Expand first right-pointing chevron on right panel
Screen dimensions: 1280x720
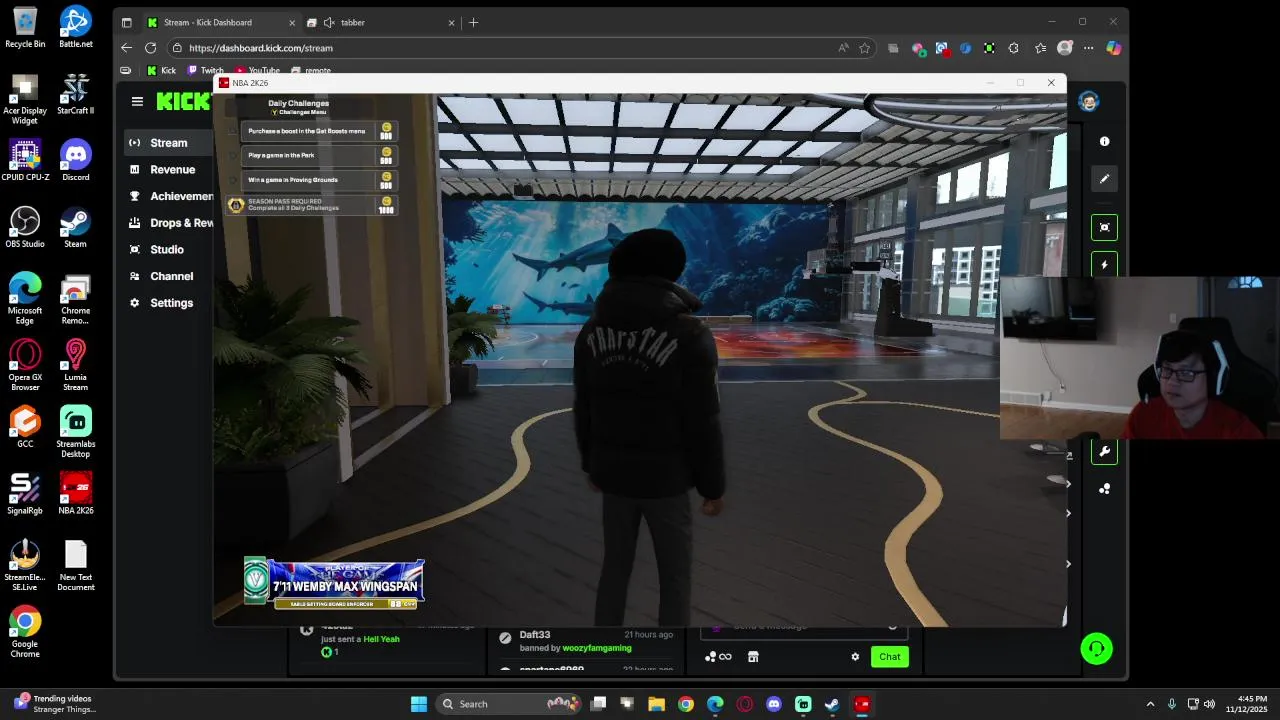(1068, 485)
